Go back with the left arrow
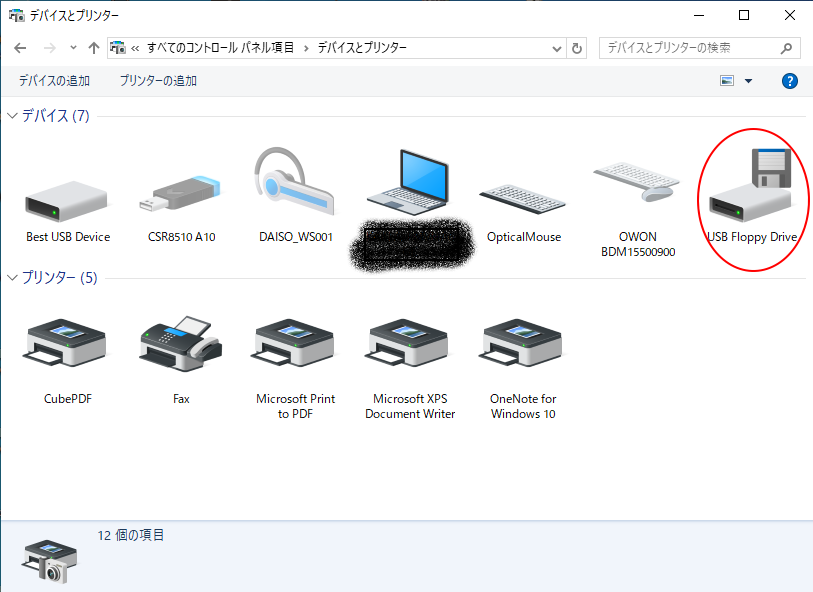This screenshot has height=592, width=813. pos(20,48)
